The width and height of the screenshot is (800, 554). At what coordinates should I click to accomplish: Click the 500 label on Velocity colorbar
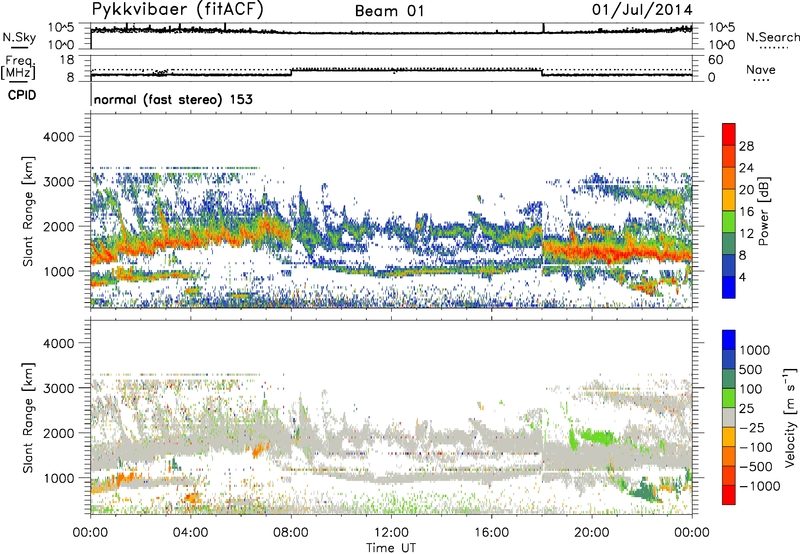(x=751, y=370)
